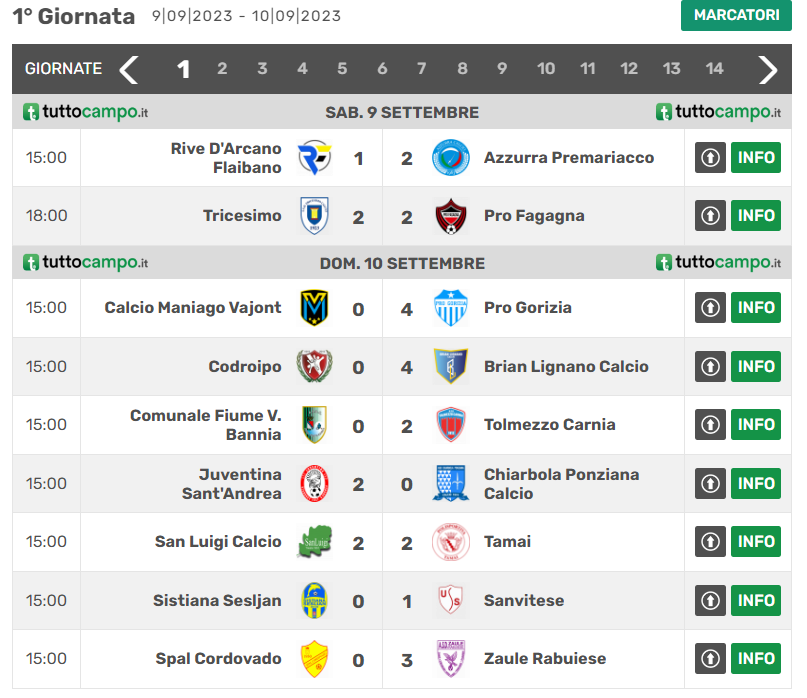Switch to giornata 14
The width and height of the screenshot is (807, 698).
click(714, 69)
